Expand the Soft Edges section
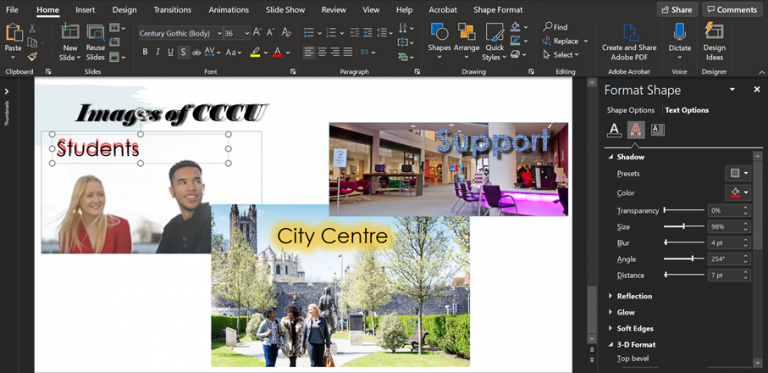This screenshot has width=768, height=373. click(611, 328)
